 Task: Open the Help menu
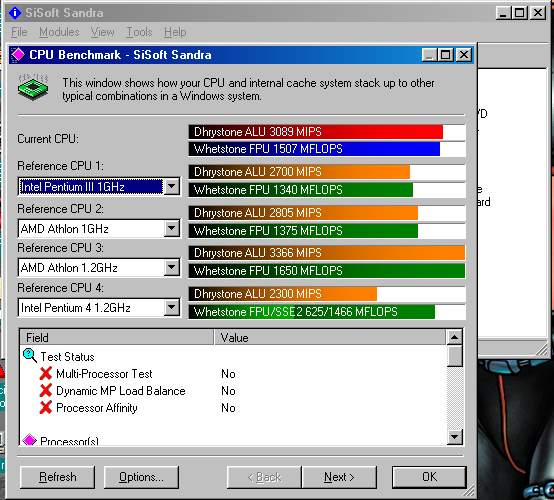175,32
